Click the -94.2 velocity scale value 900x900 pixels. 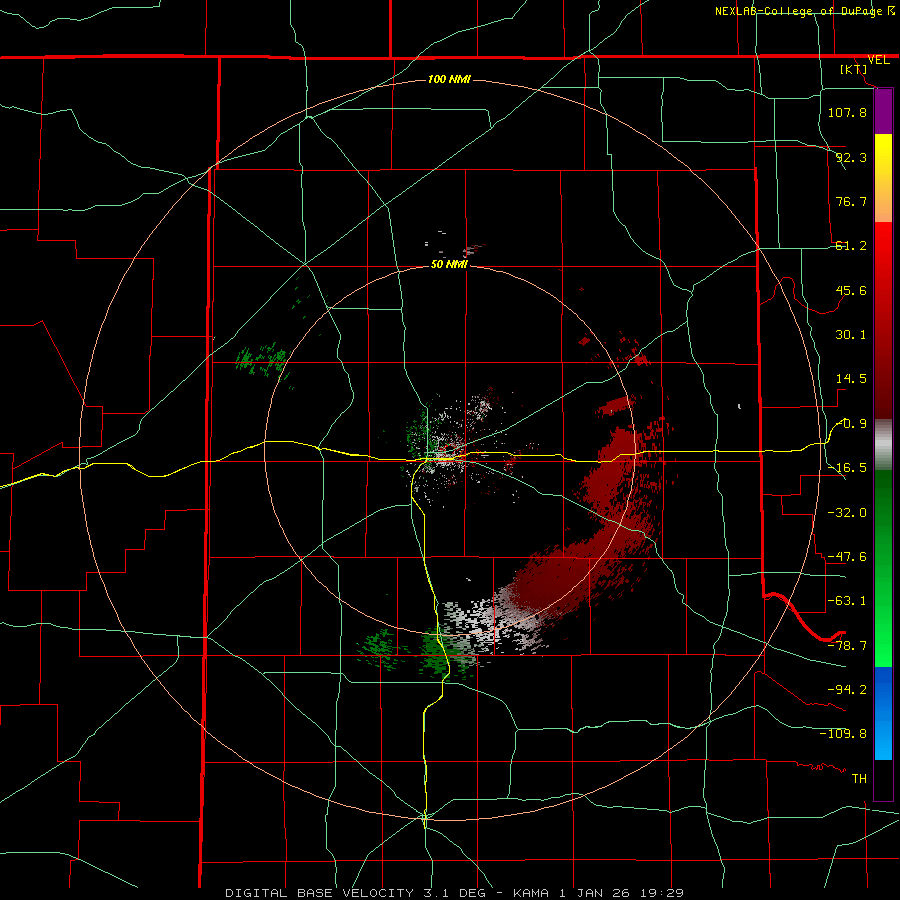(847, 690)
